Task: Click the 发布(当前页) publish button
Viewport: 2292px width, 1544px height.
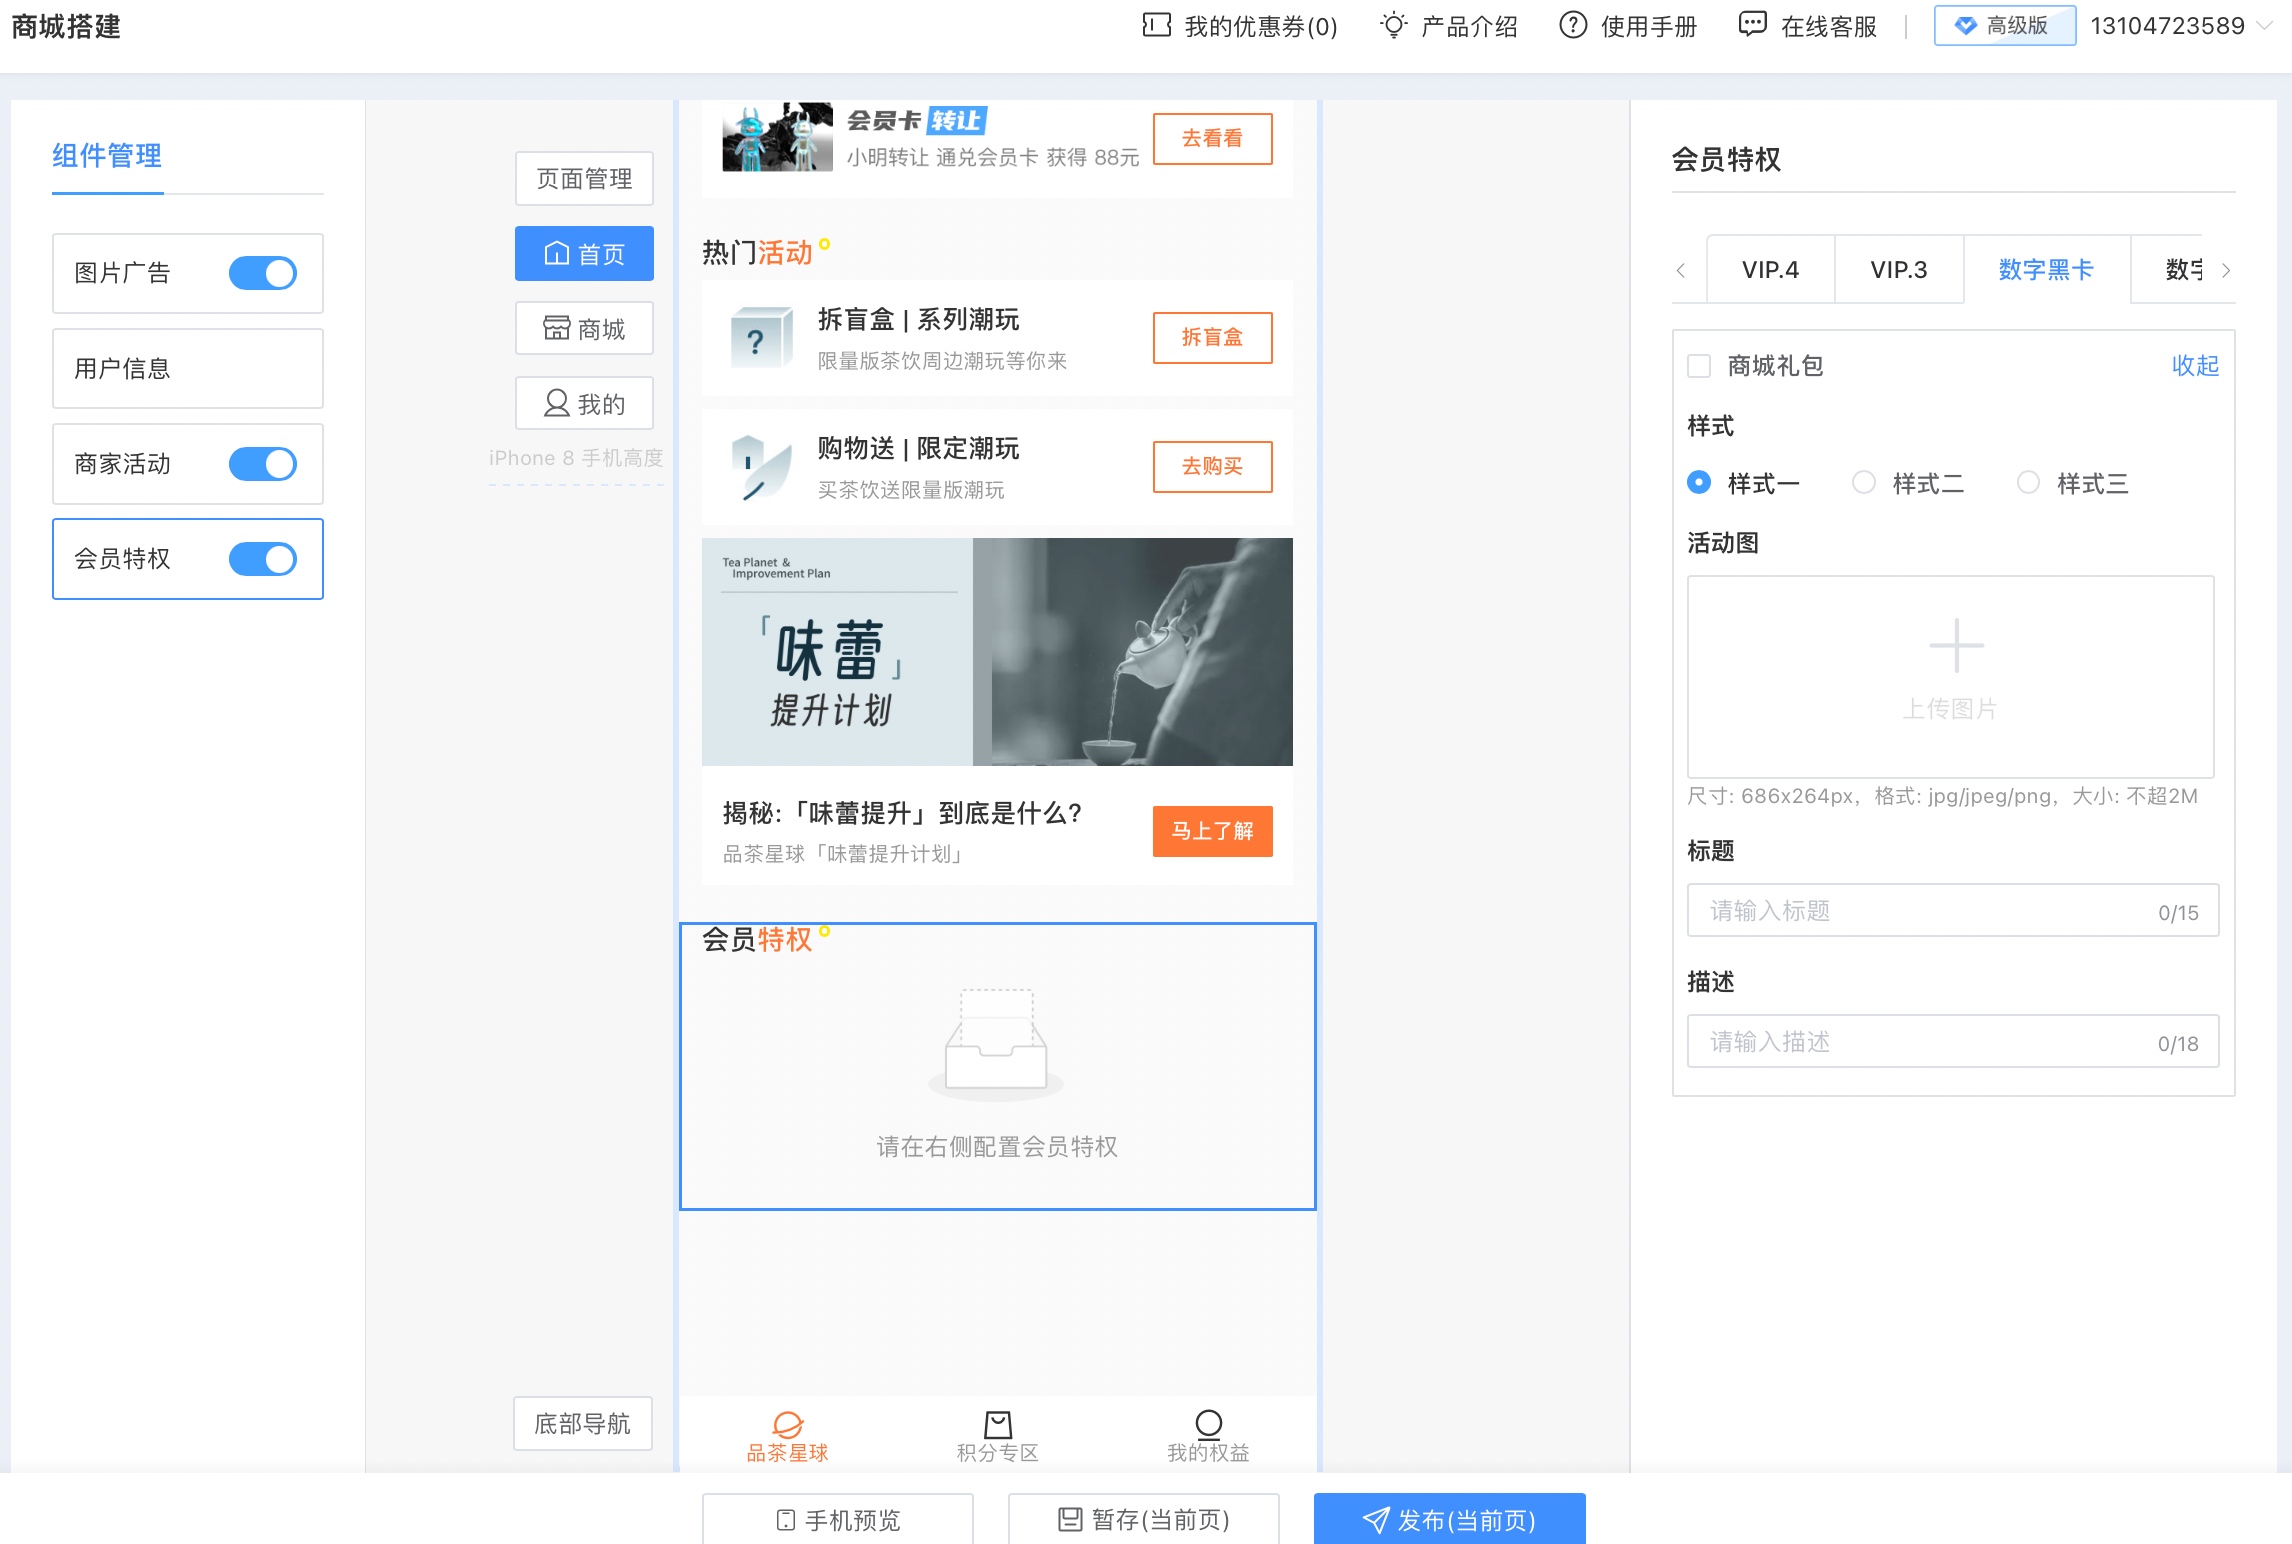Action: tap(1449, 1519)
